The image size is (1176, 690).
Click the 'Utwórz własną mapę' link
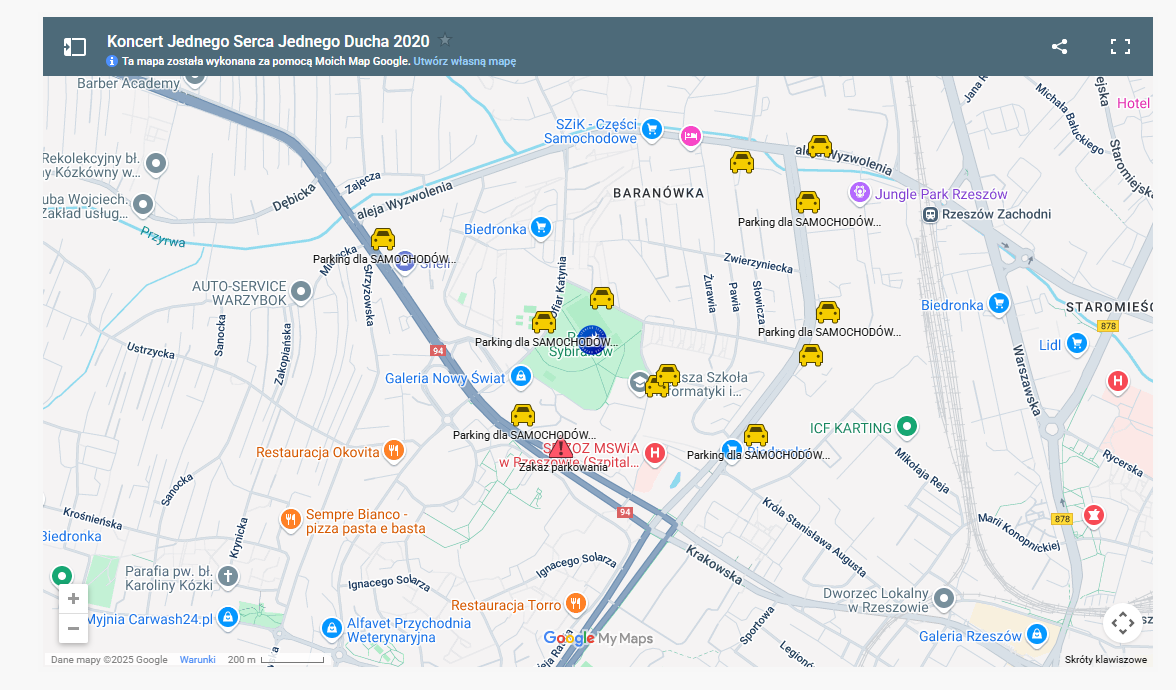coord(464,62)
